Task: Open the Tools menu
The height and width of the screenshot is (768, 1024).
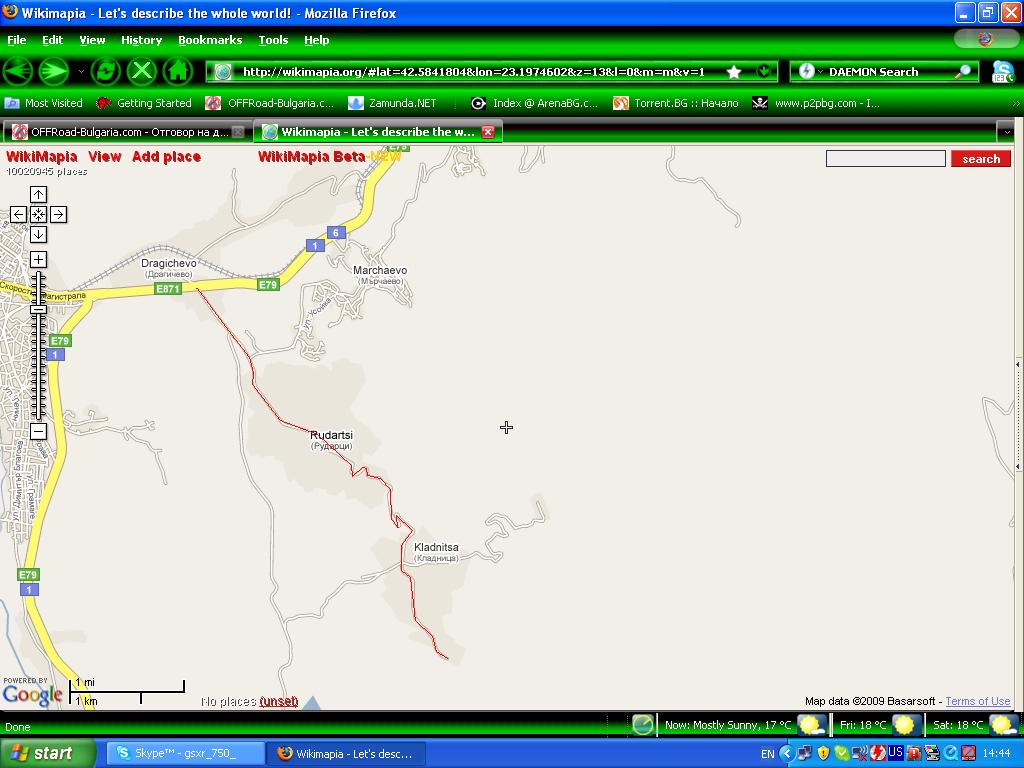Action: click(273, 40)
